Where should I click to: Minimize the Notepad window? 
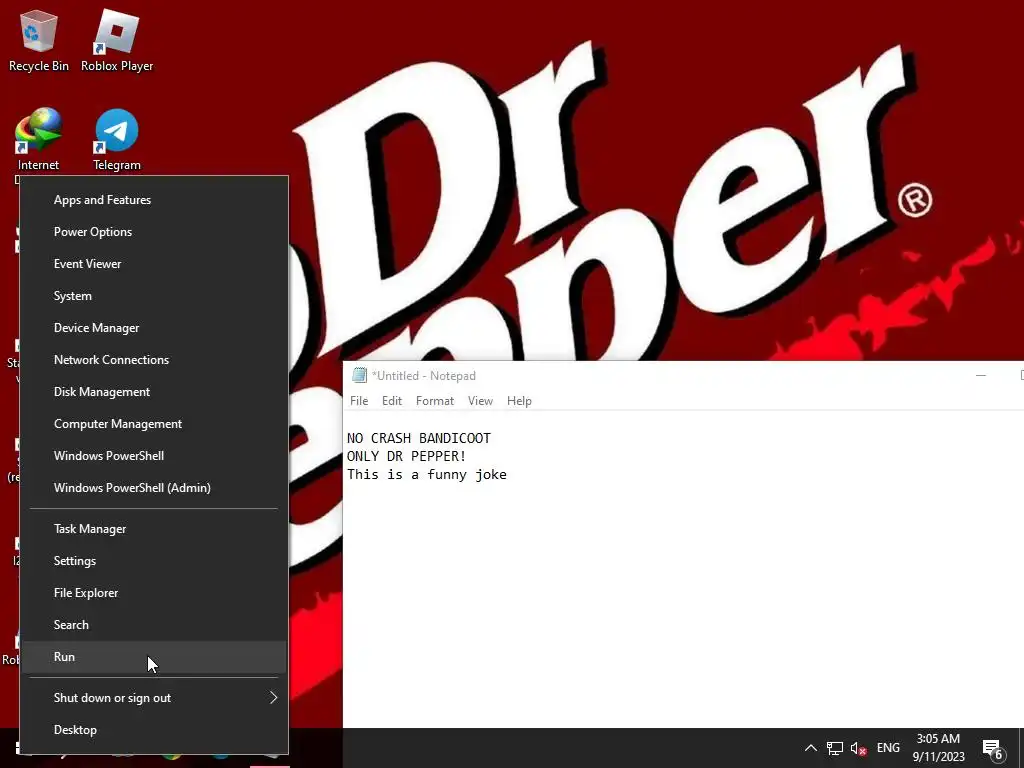pyautogui.click(x=980, y=376)
